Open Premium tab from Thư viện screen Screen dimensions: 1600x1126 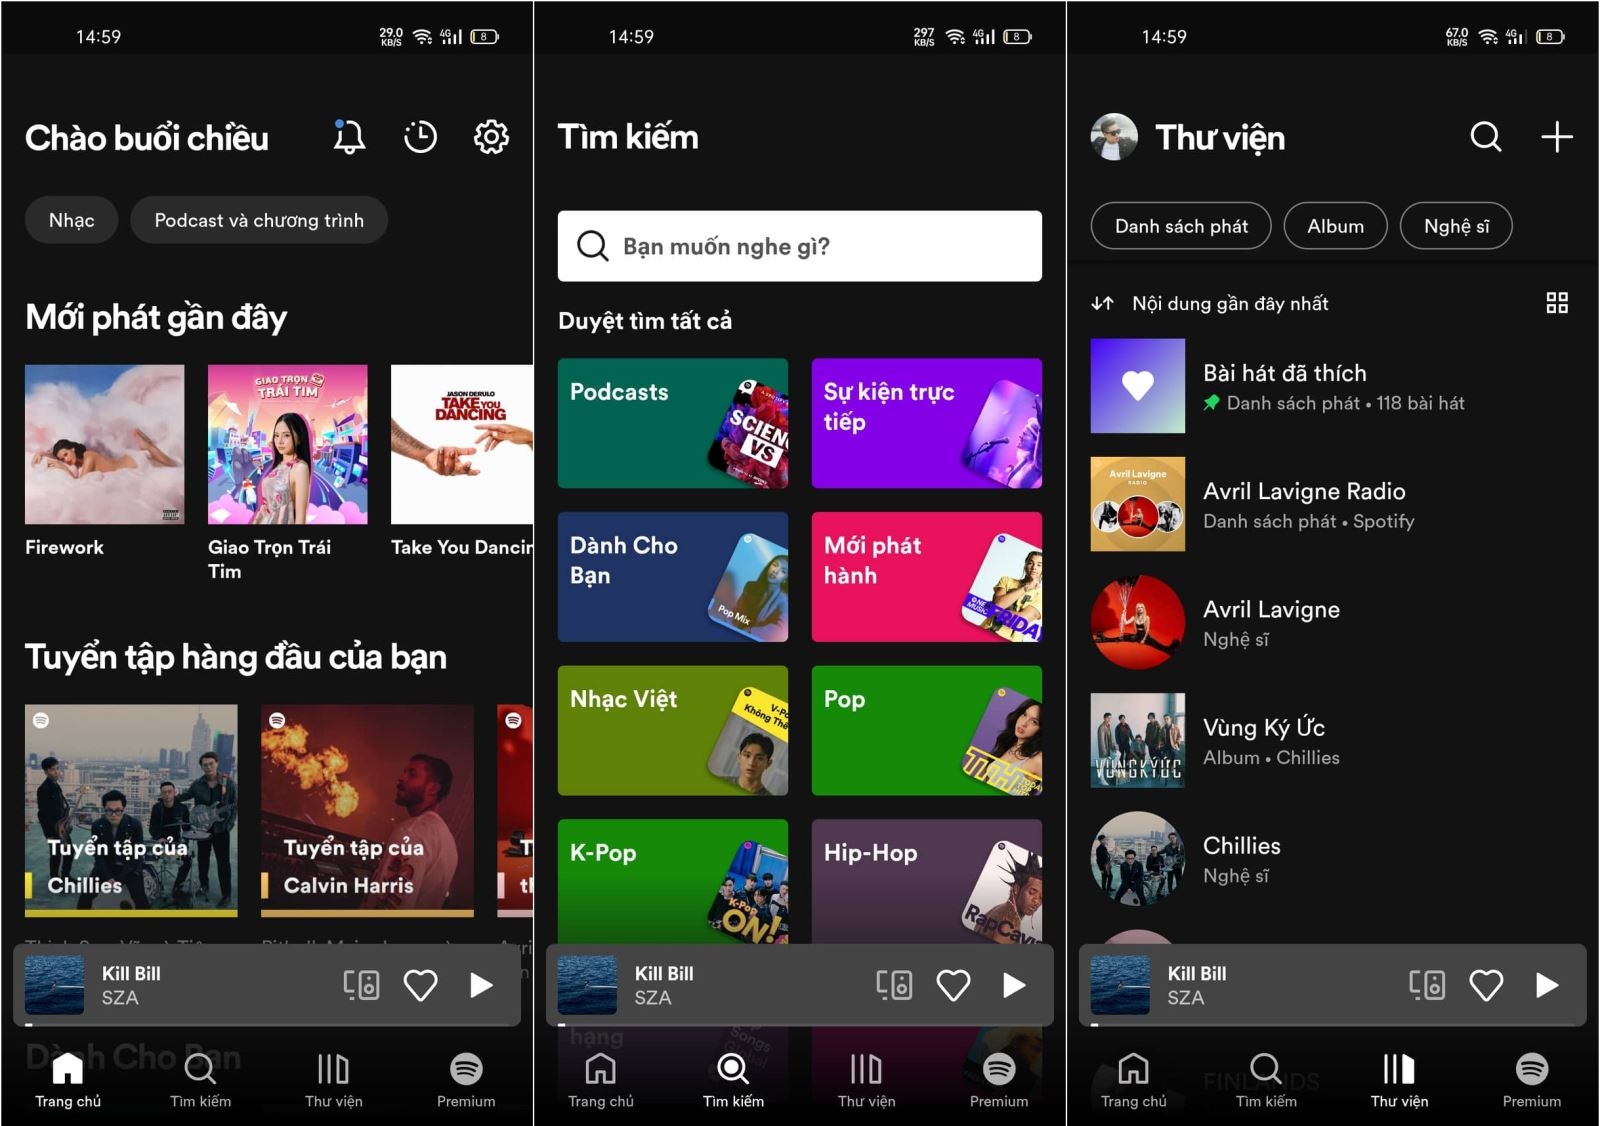click(1532, 1080)
